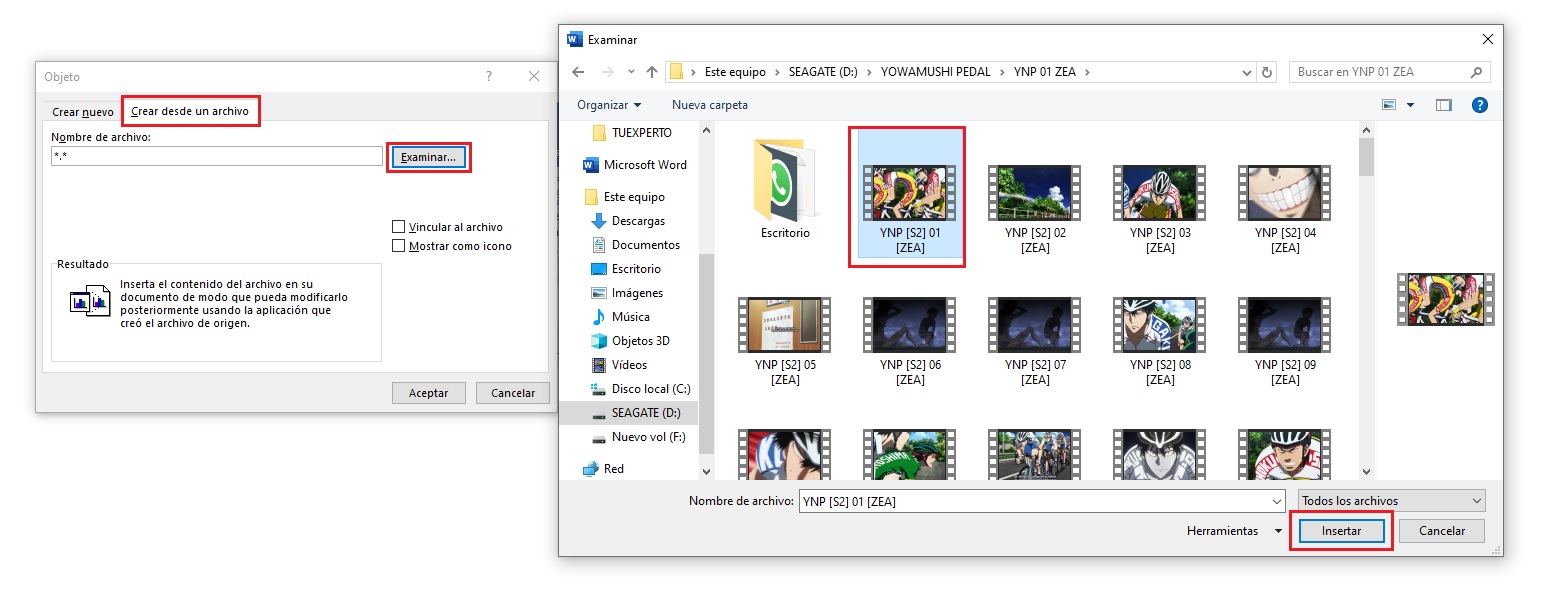
Task: Open the Objetos 3D sidebar entry
Action: pyautogui.click(x=641, y=340)
